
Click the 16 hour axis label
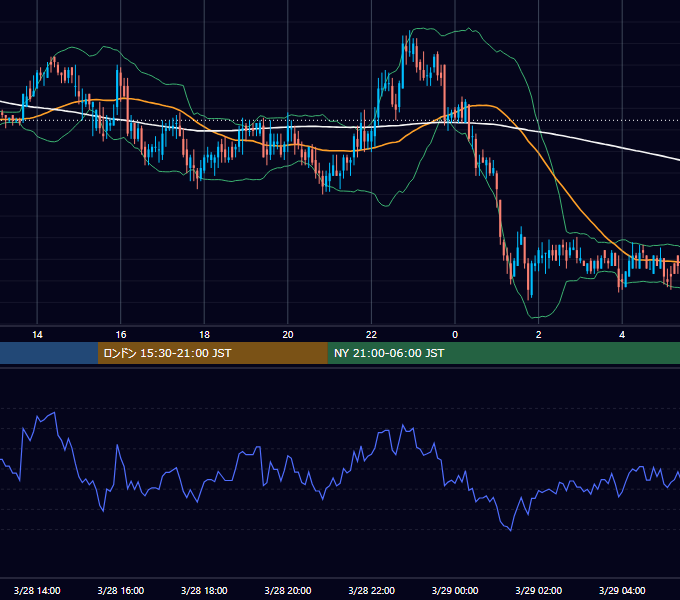121,335
